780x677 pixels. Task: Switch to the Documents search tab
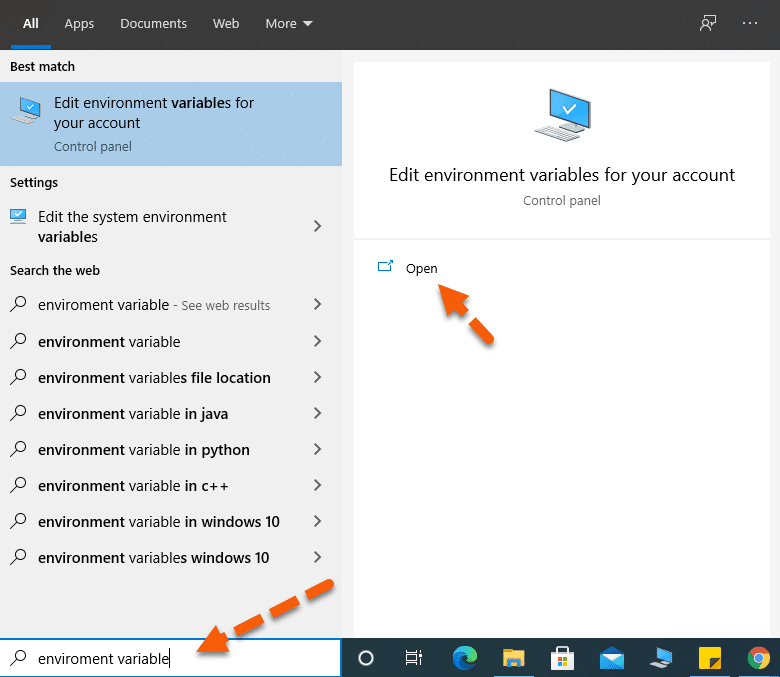coord(153,23)
